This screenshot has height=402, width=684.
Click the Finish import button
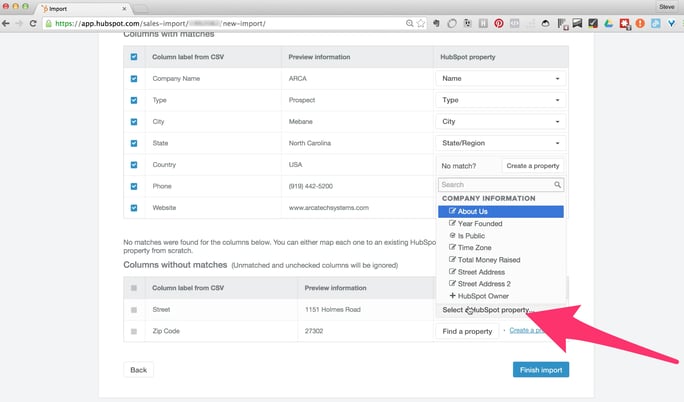(541, 370)
